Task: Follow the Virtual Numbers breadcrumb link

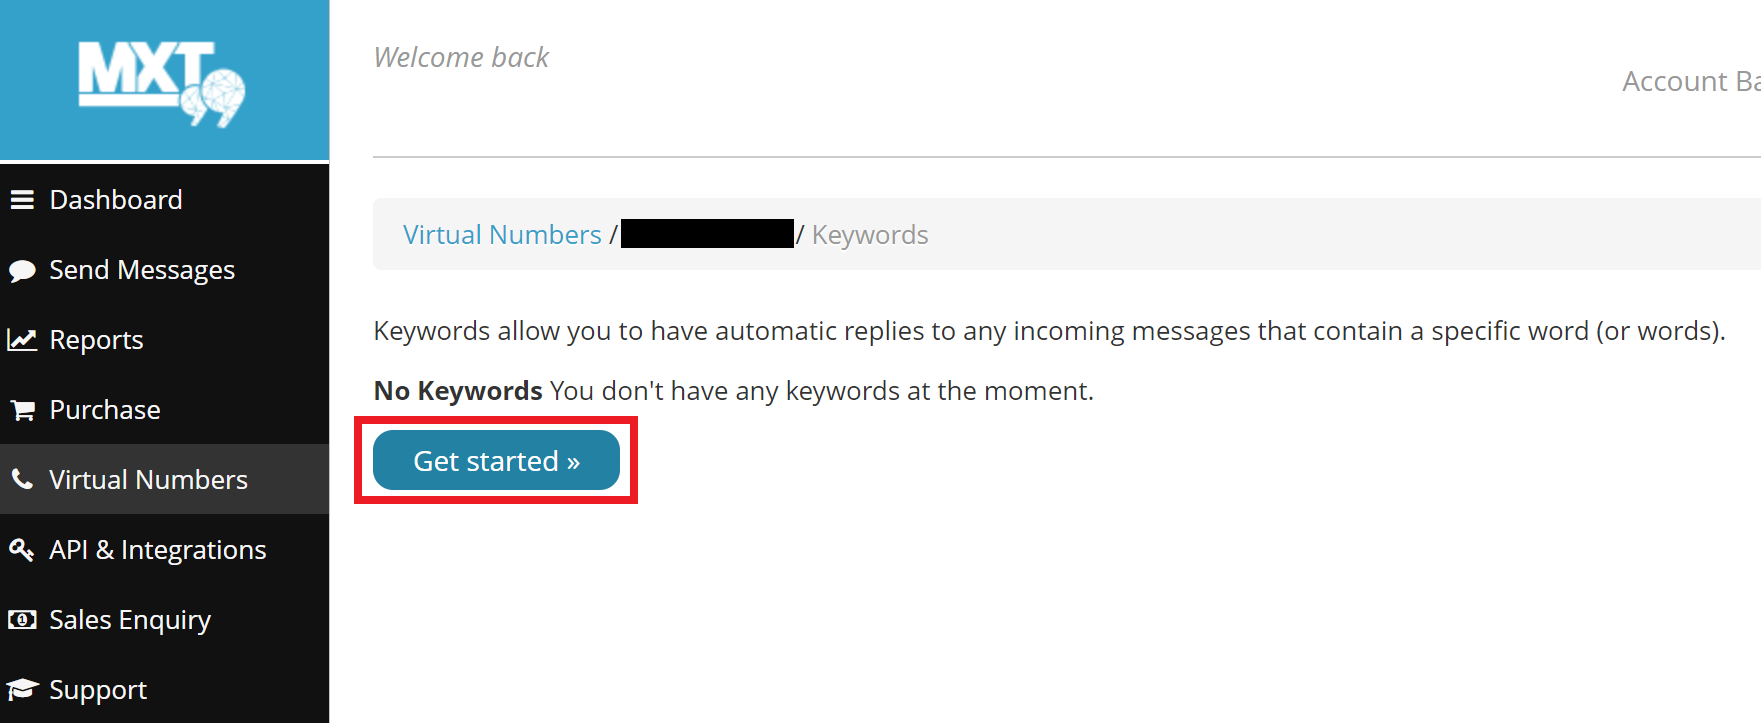Action: pos(502,234)
